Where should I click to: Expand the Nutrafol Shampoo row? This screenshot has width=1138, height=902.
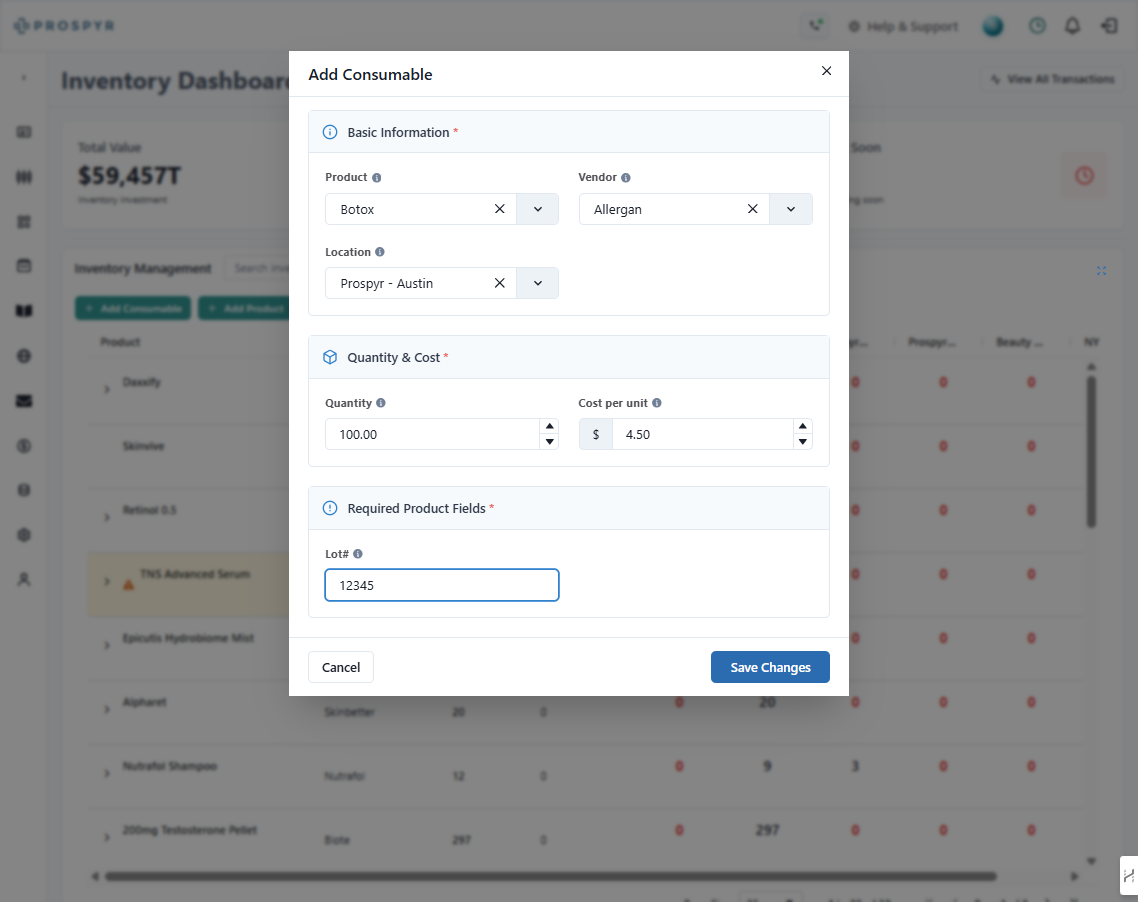tap(107, 773)
